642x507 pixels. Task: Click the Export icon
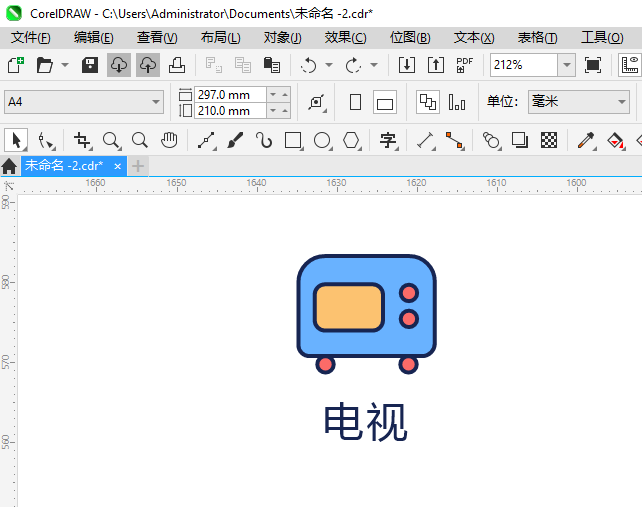436,65
